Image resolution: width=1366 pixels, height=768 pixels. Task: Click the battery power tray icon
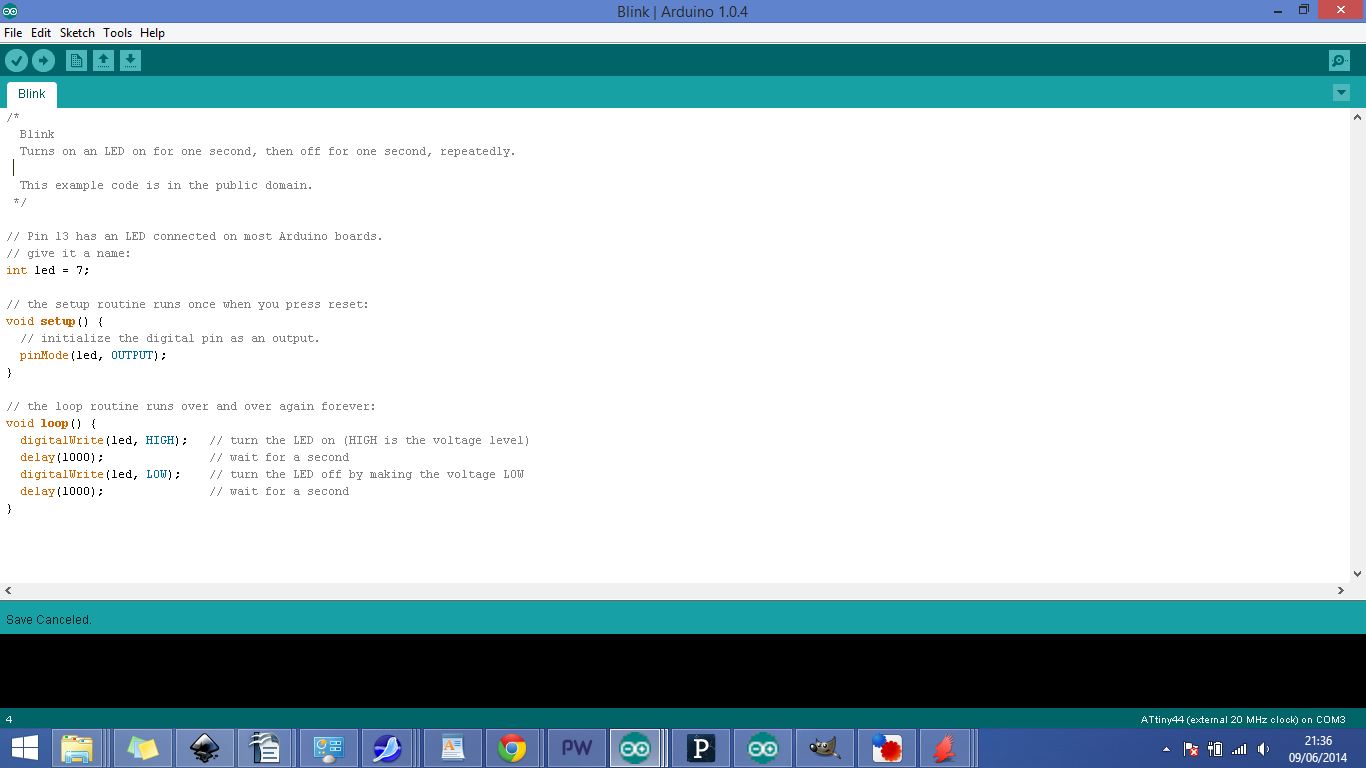pyautogui.click(x=1215, y=749)
